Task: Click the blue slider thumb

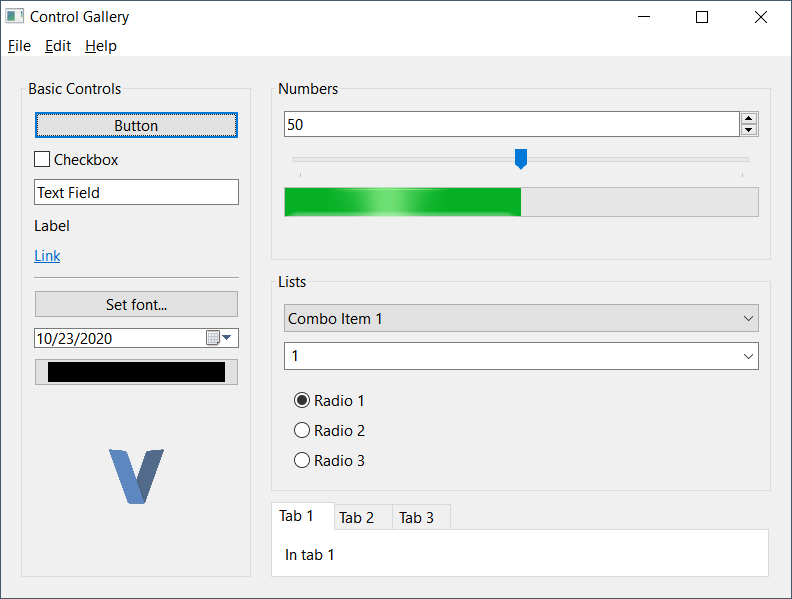Action: coord(521,159)
